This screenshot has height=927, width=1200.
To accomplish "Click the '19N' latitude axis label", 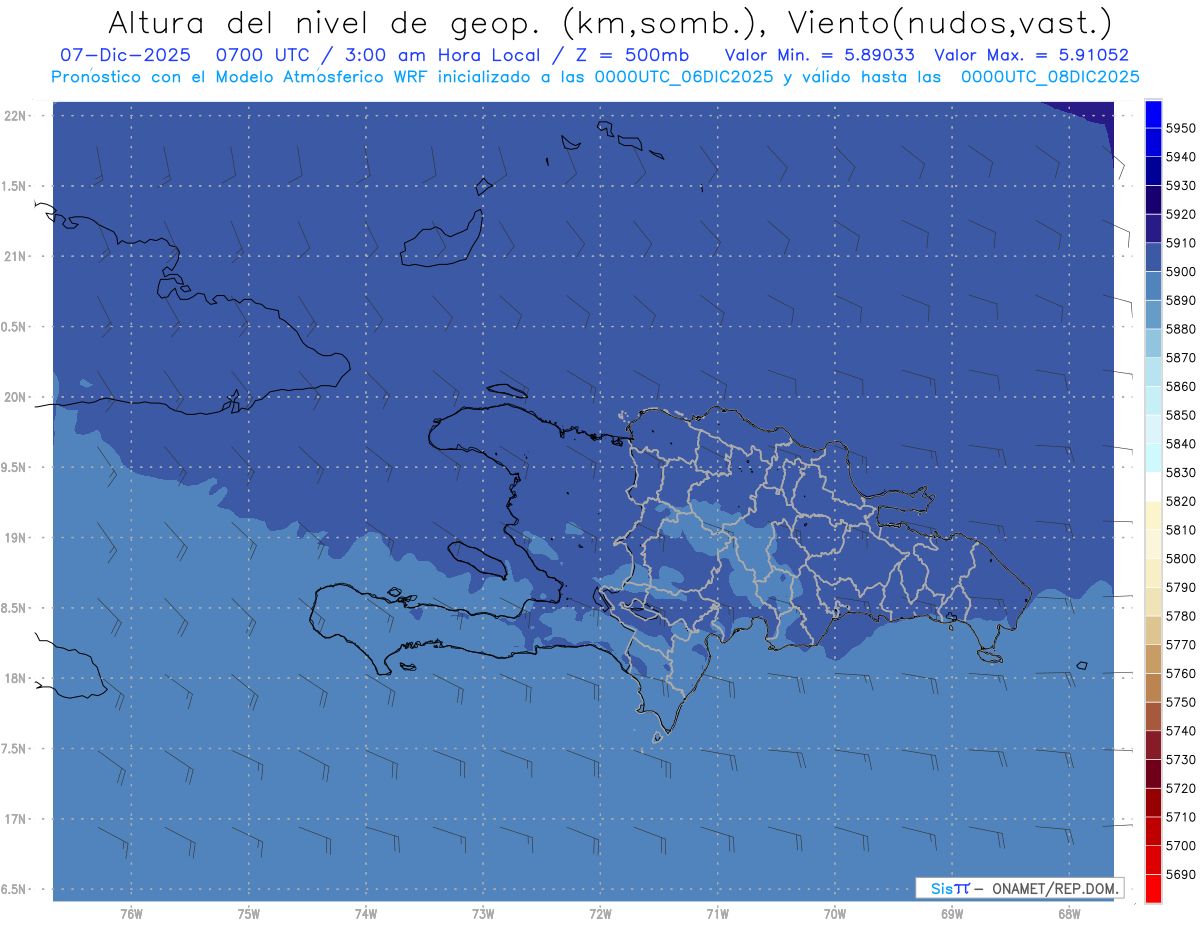I will tap(15, 537).
